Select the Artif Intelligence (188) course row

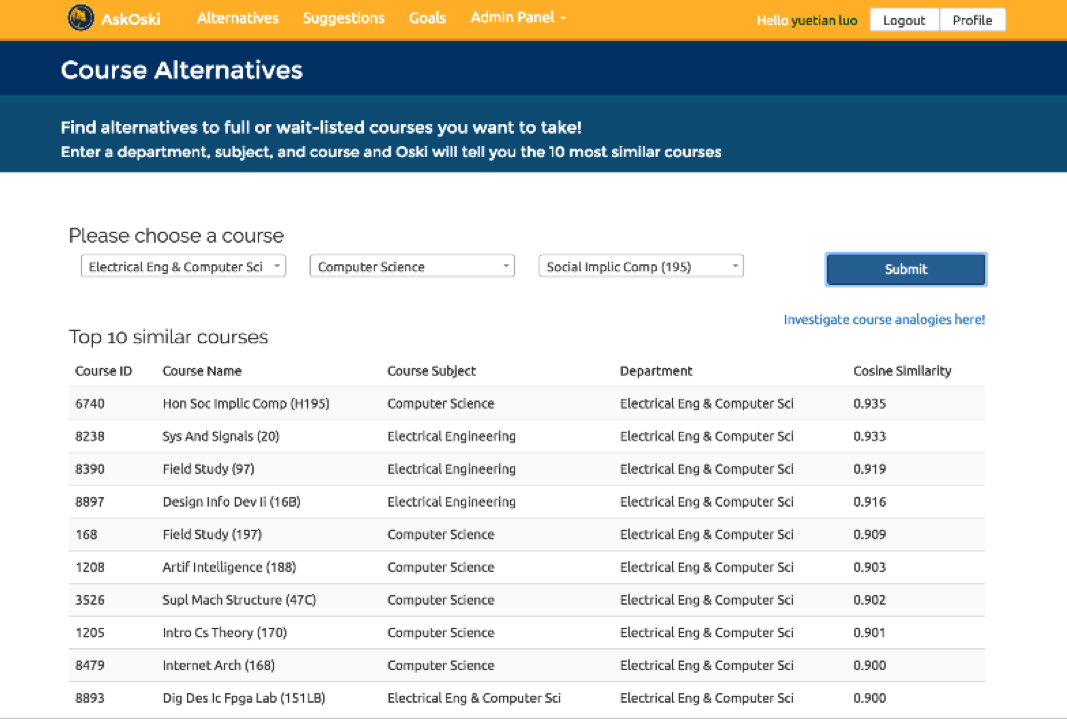click(229, 567)
